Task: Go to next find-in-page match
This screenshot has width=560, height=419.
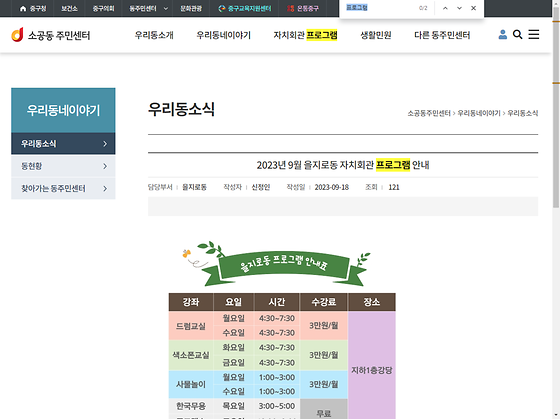Action: point(459,8)
